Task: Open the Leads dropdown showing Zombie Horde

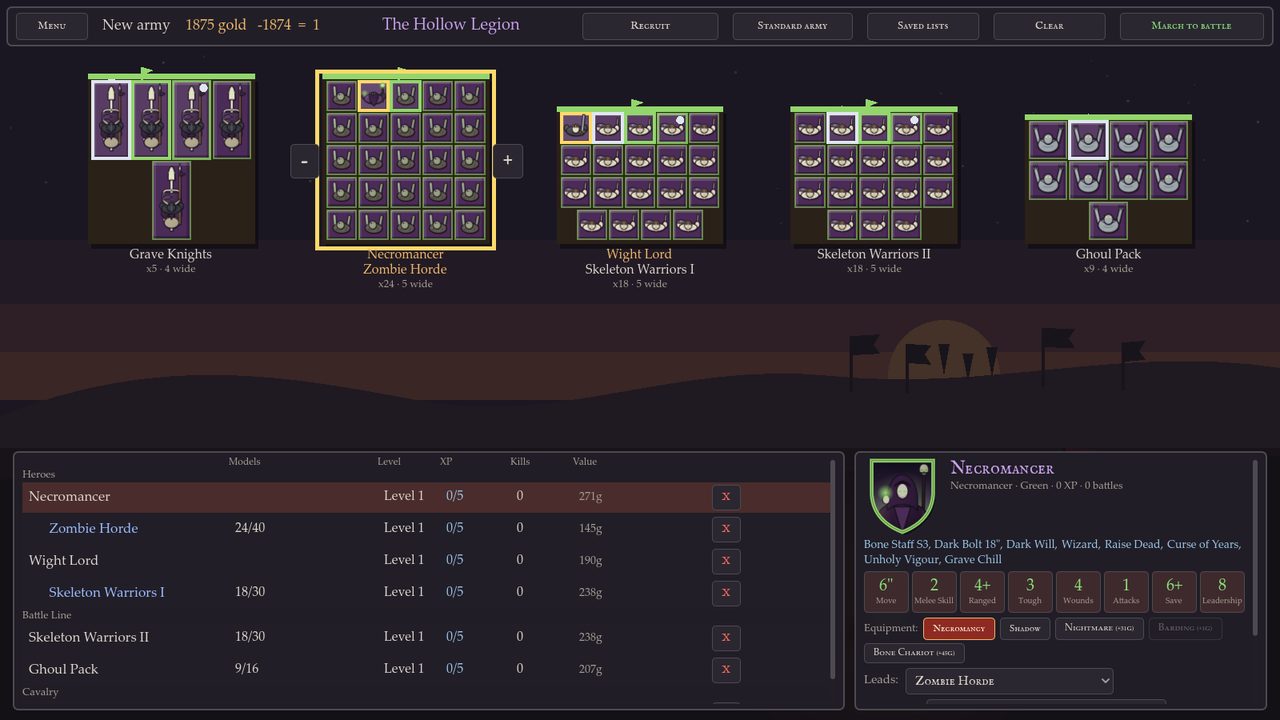Action: [1009, 681]
